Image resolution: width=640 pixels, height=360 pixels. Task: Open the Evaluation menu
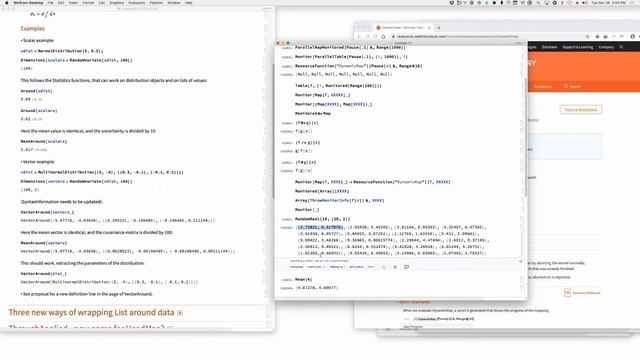pyautogui.click(x=137, y=3)
